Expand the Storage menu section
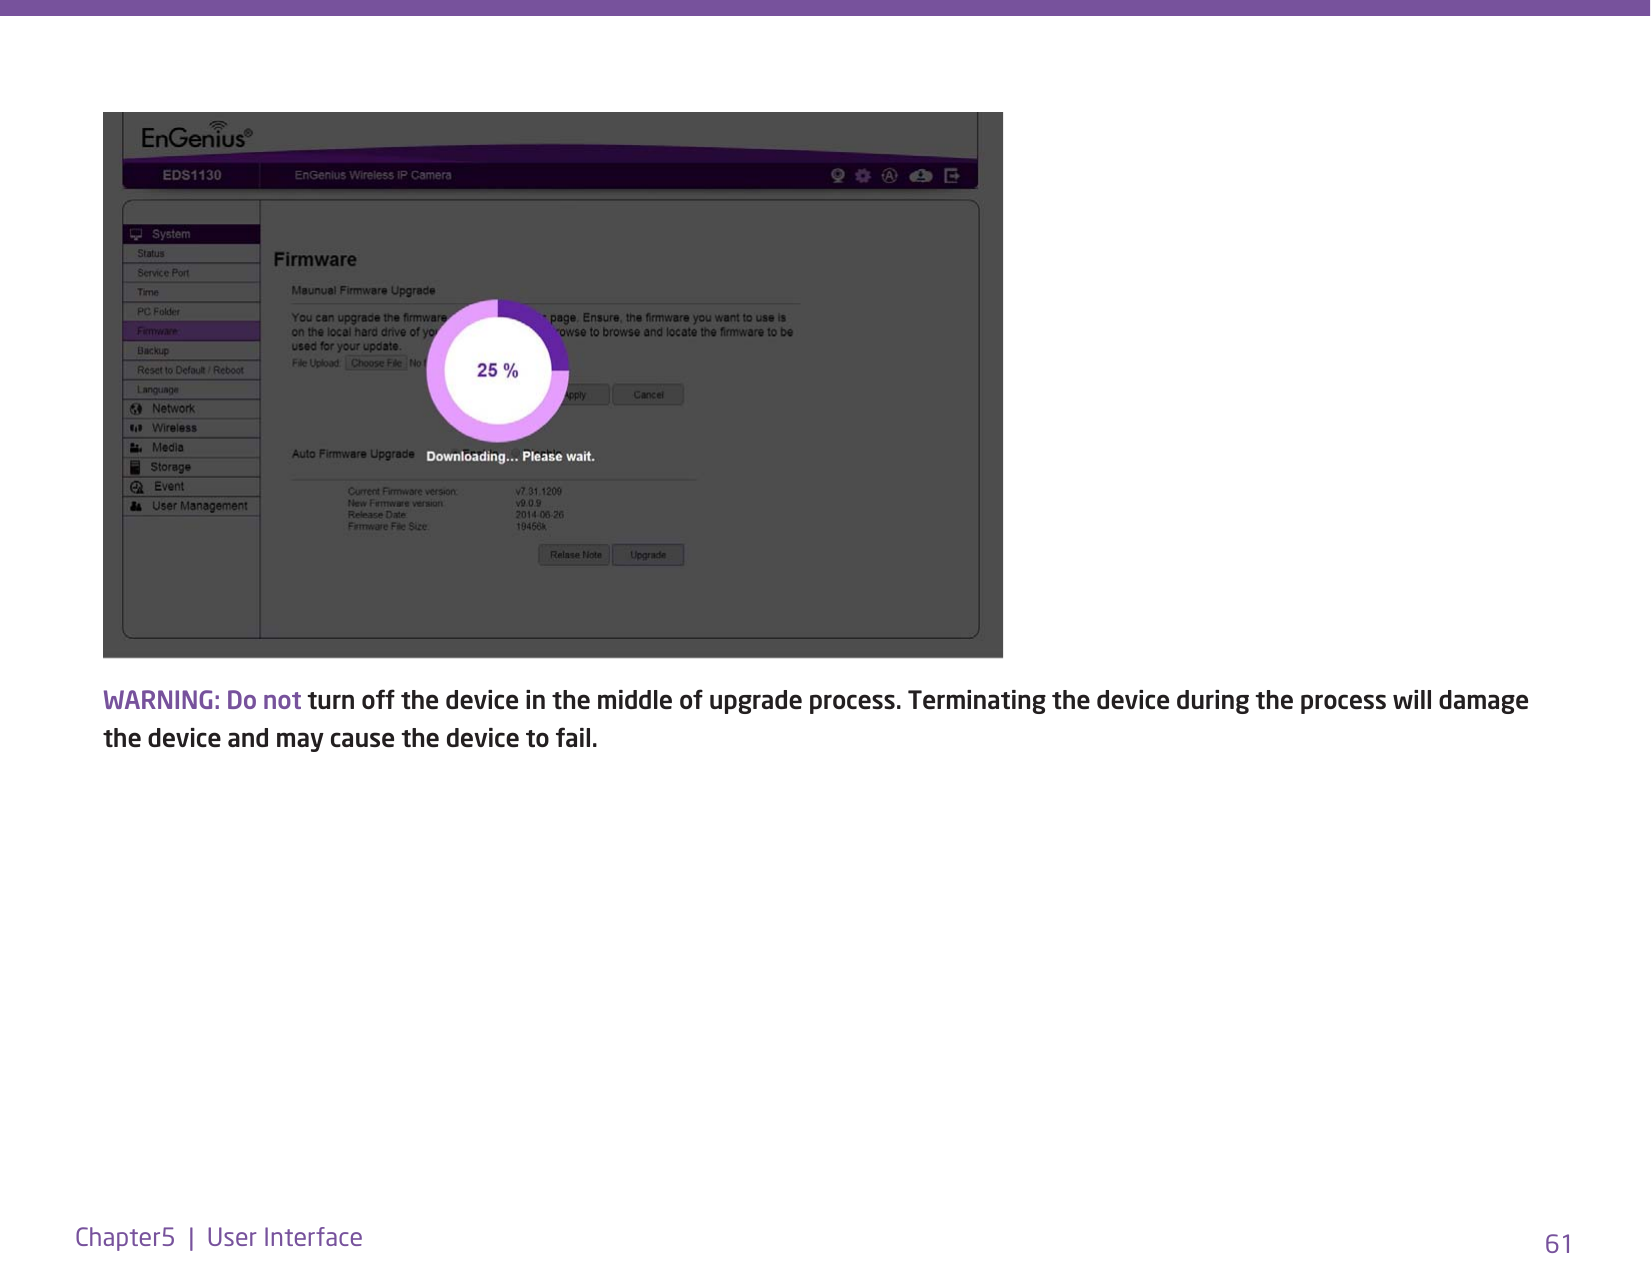1651x1275 pixels. [191, 467]
